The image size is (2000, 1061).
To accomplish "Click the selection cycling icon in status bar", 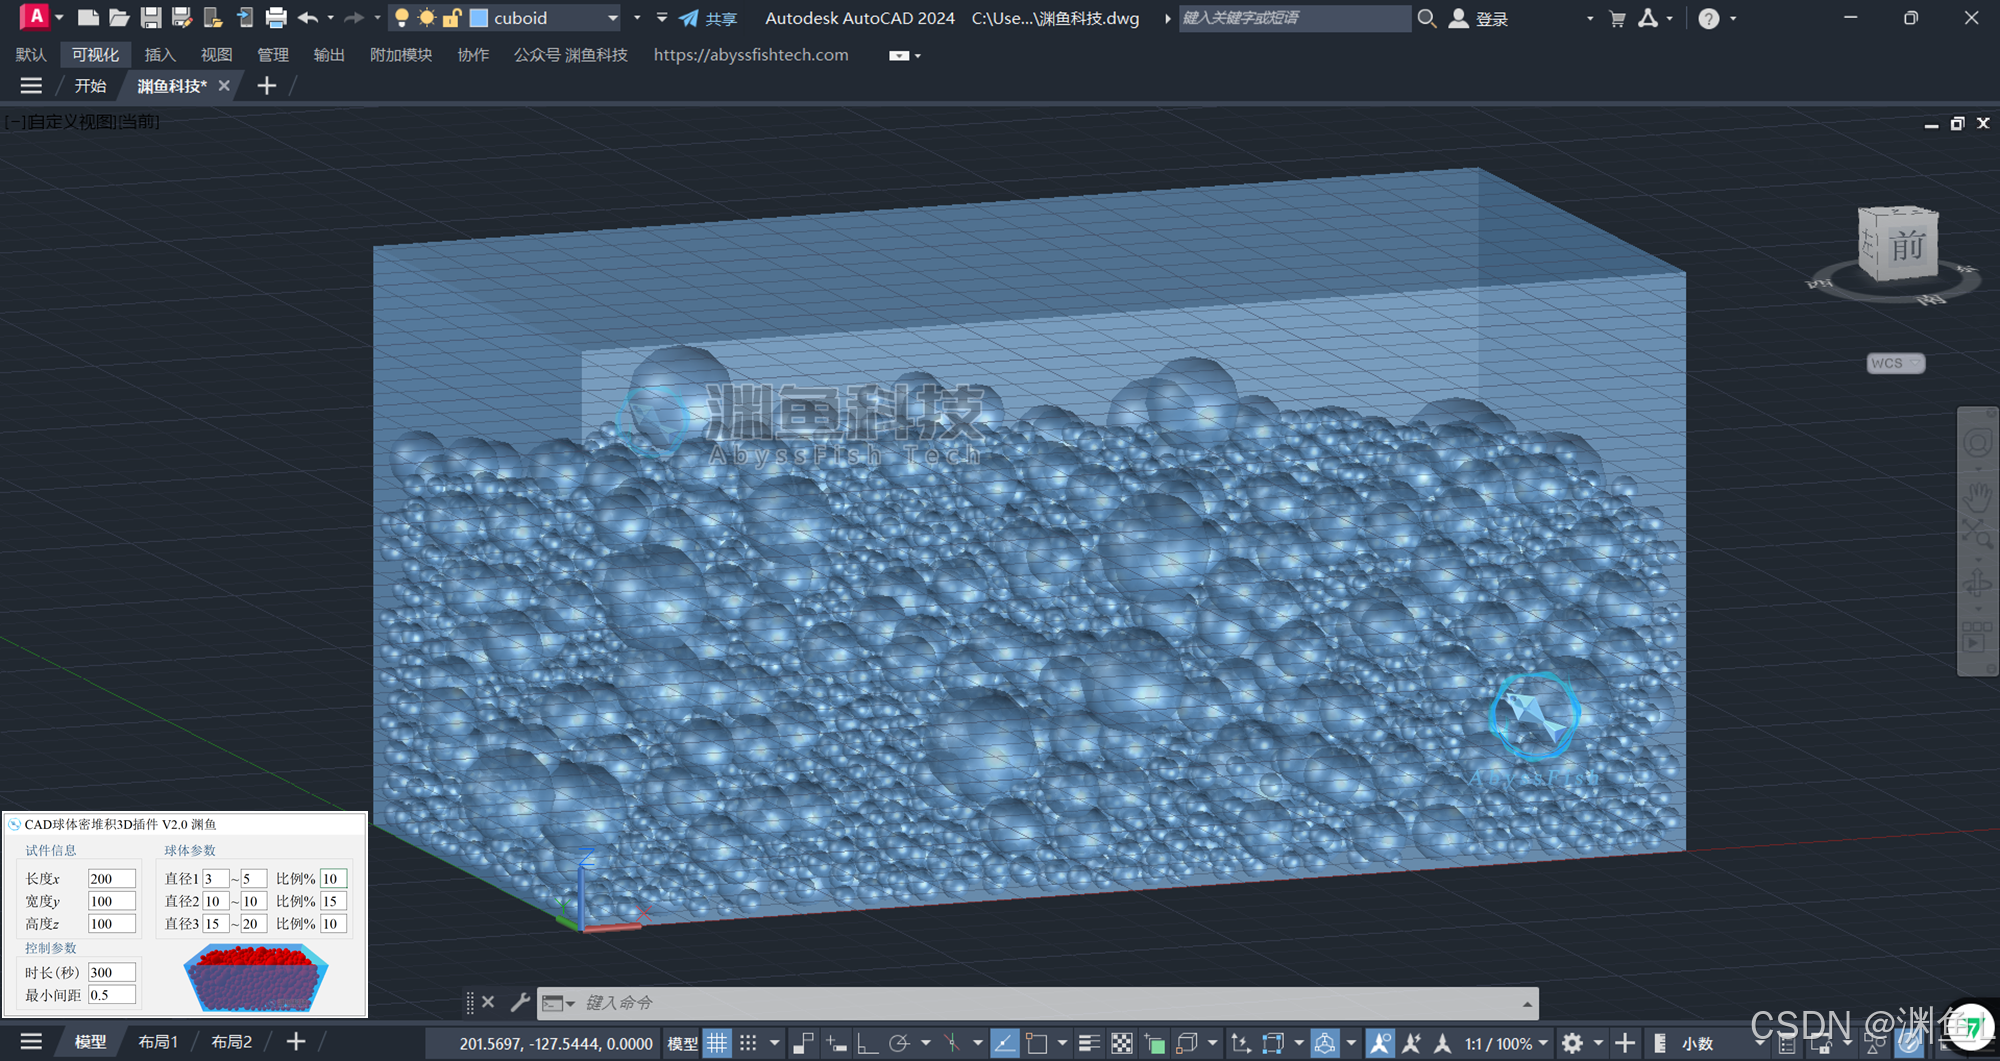I will pyautogui.click(x=1155, y=1043).
